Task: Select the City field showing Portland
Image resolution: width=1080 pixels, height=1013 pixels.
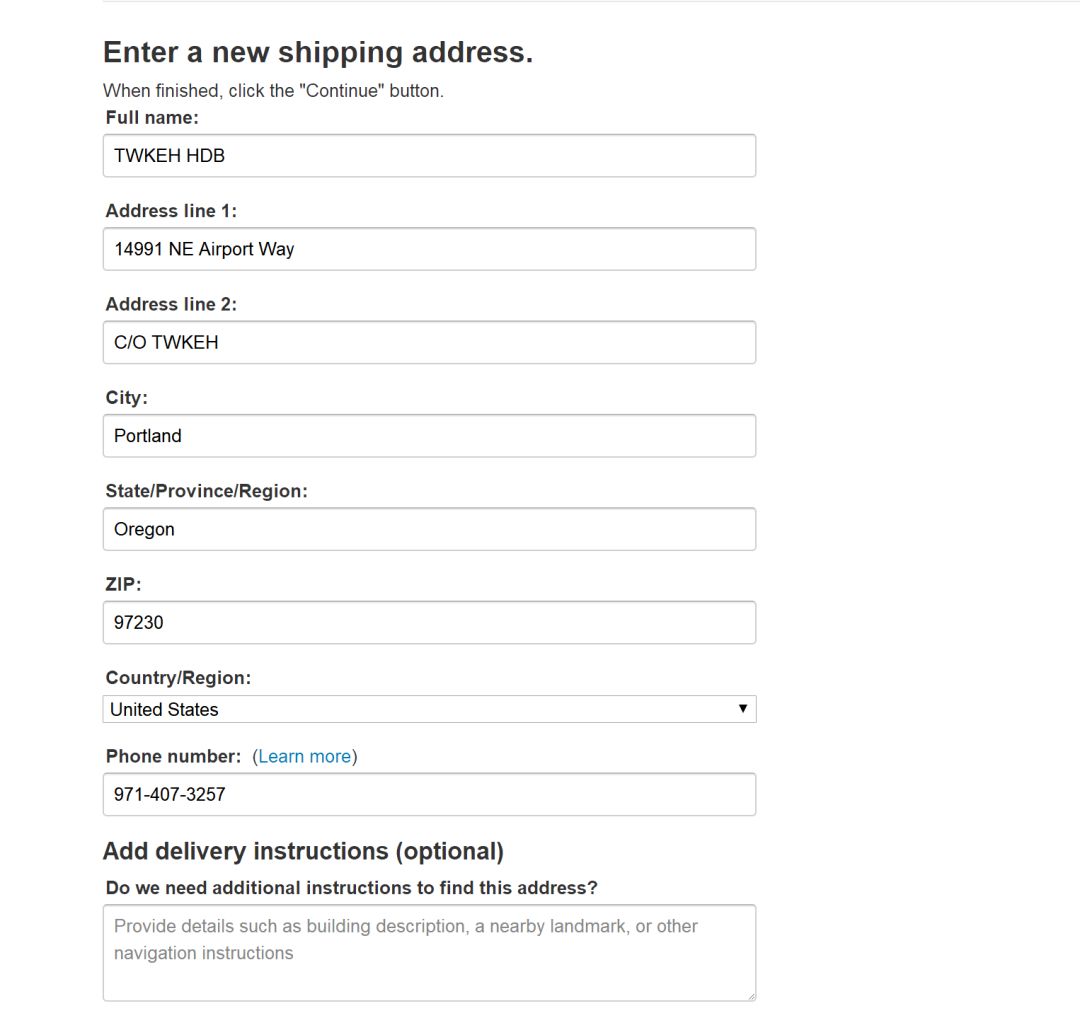Action: (x=429, y=436)
